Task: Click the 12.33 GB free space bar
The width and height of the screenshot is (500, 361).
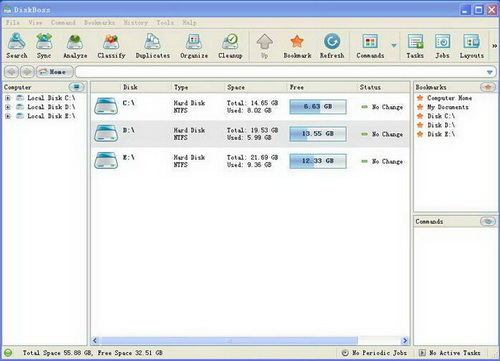Action: click(x=318, y=161)
